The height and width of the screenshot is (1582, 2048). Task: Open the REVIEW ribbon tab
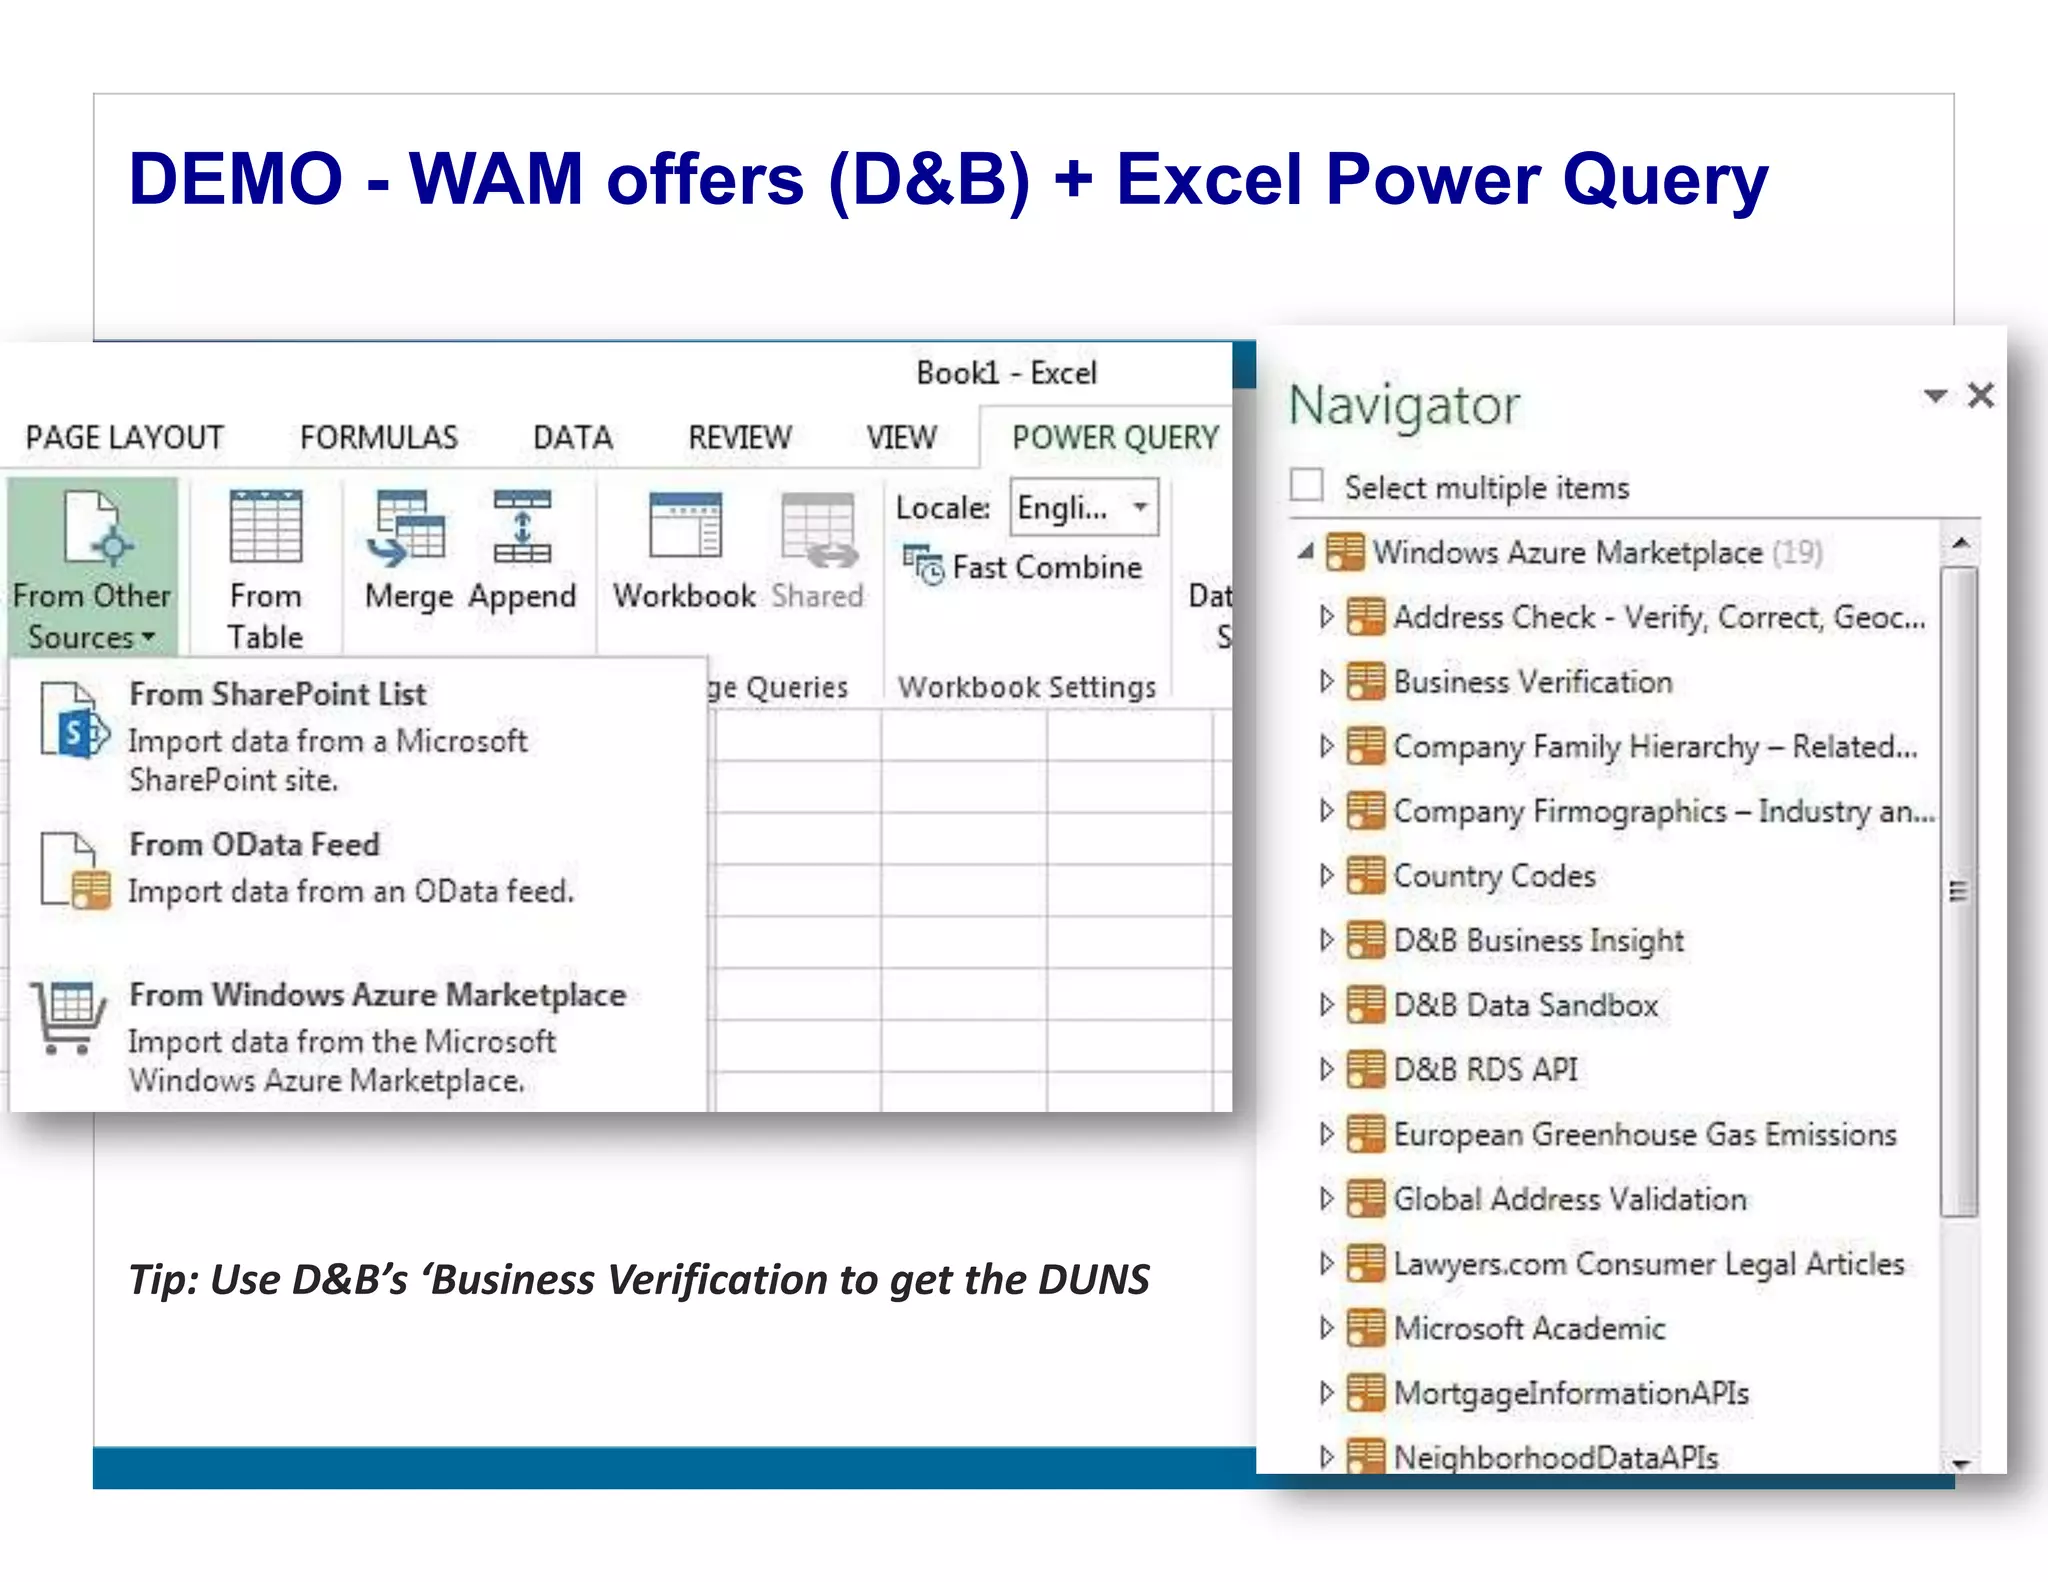point(739,437)
